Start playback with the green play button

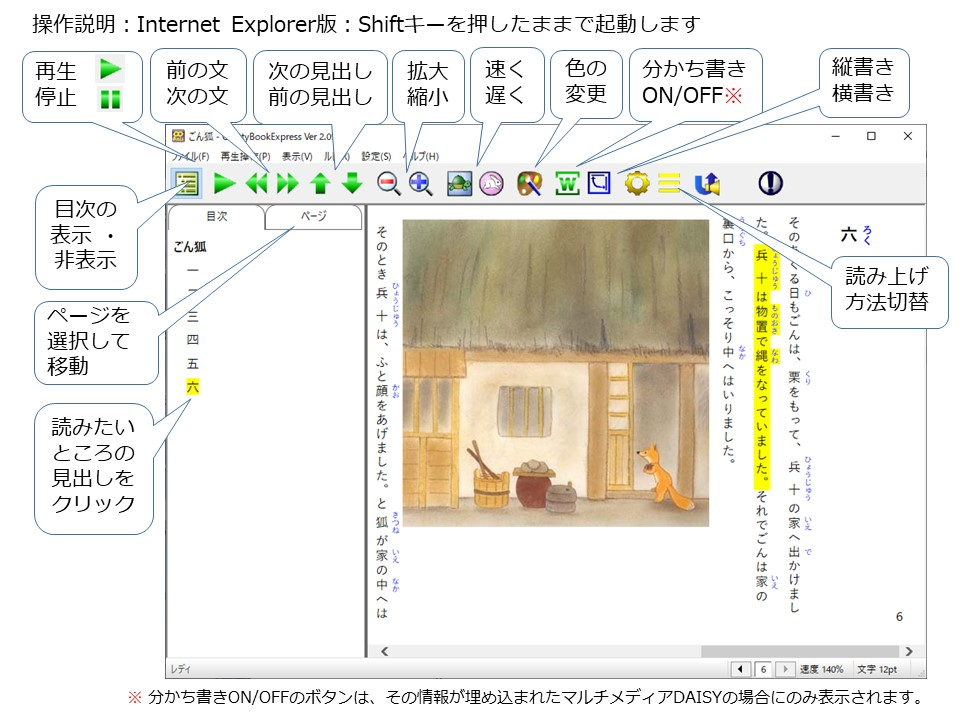tap(224, 183)
